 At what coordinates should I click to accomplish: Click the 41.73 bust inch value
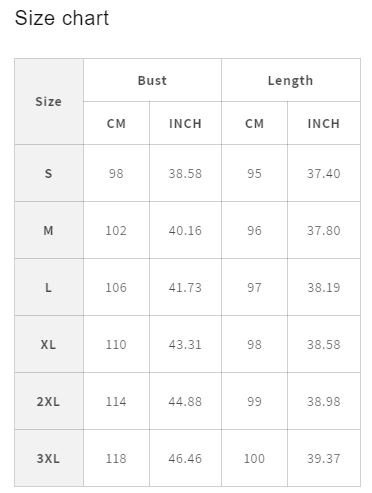(x=185, y=287)
